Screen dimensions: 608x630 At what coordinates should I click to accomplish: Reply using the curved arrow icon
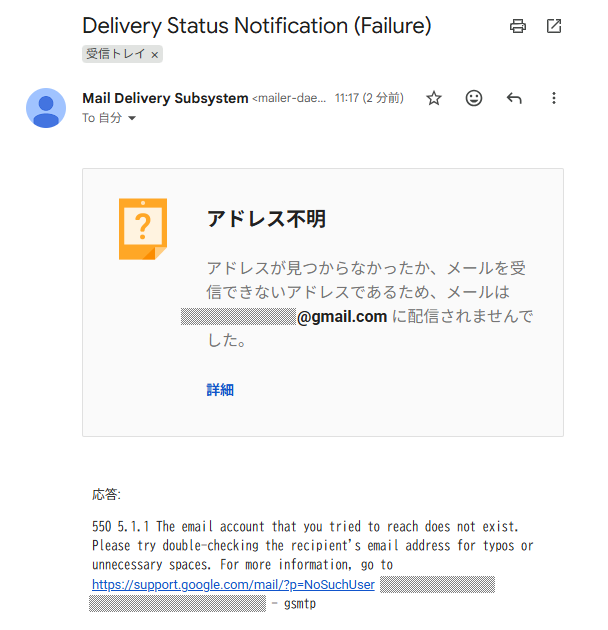(514, 98)
